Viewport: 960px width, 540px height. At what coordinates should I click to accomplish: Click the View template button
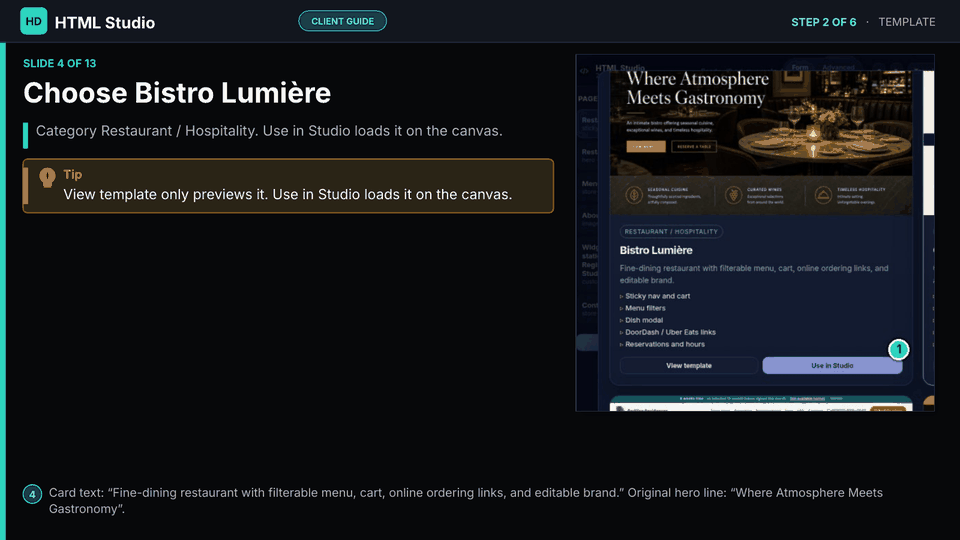(x=689, y=366)
